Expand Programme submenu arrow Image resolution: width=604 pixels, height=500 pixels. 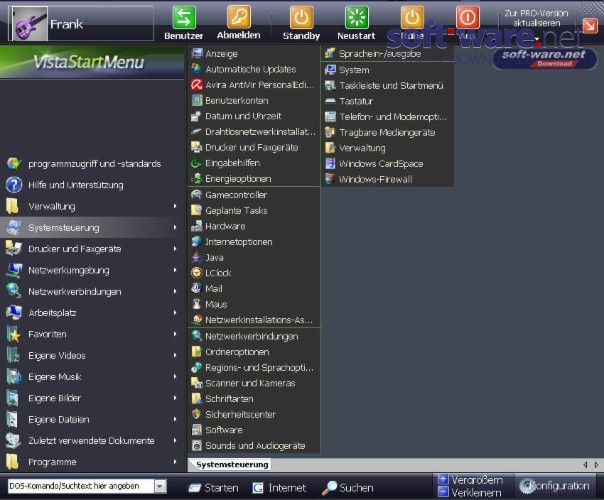tap(175, 461)
